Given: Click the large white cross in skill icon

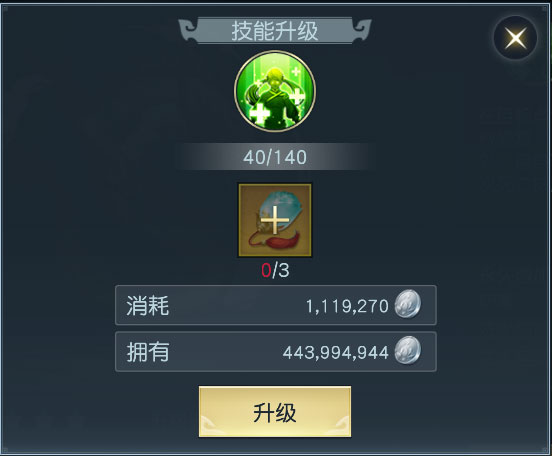Looking at the screenshot, I should point(260,114).
